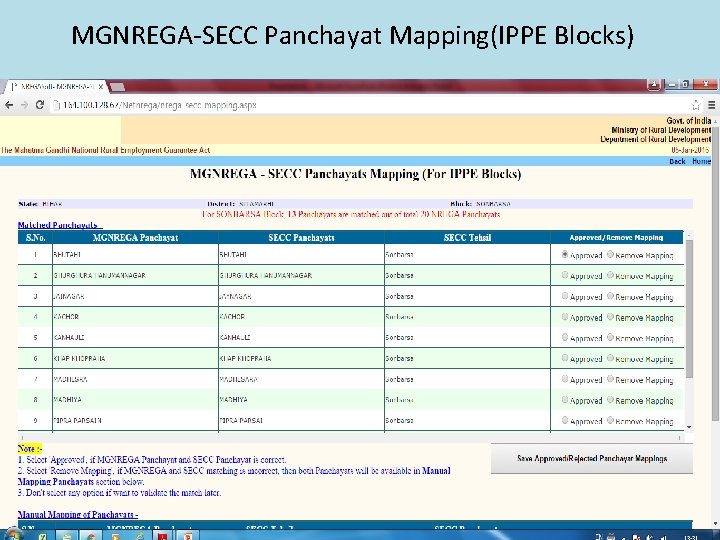Select Approved for row 5 KANHAULI

[x=565, y=338]
